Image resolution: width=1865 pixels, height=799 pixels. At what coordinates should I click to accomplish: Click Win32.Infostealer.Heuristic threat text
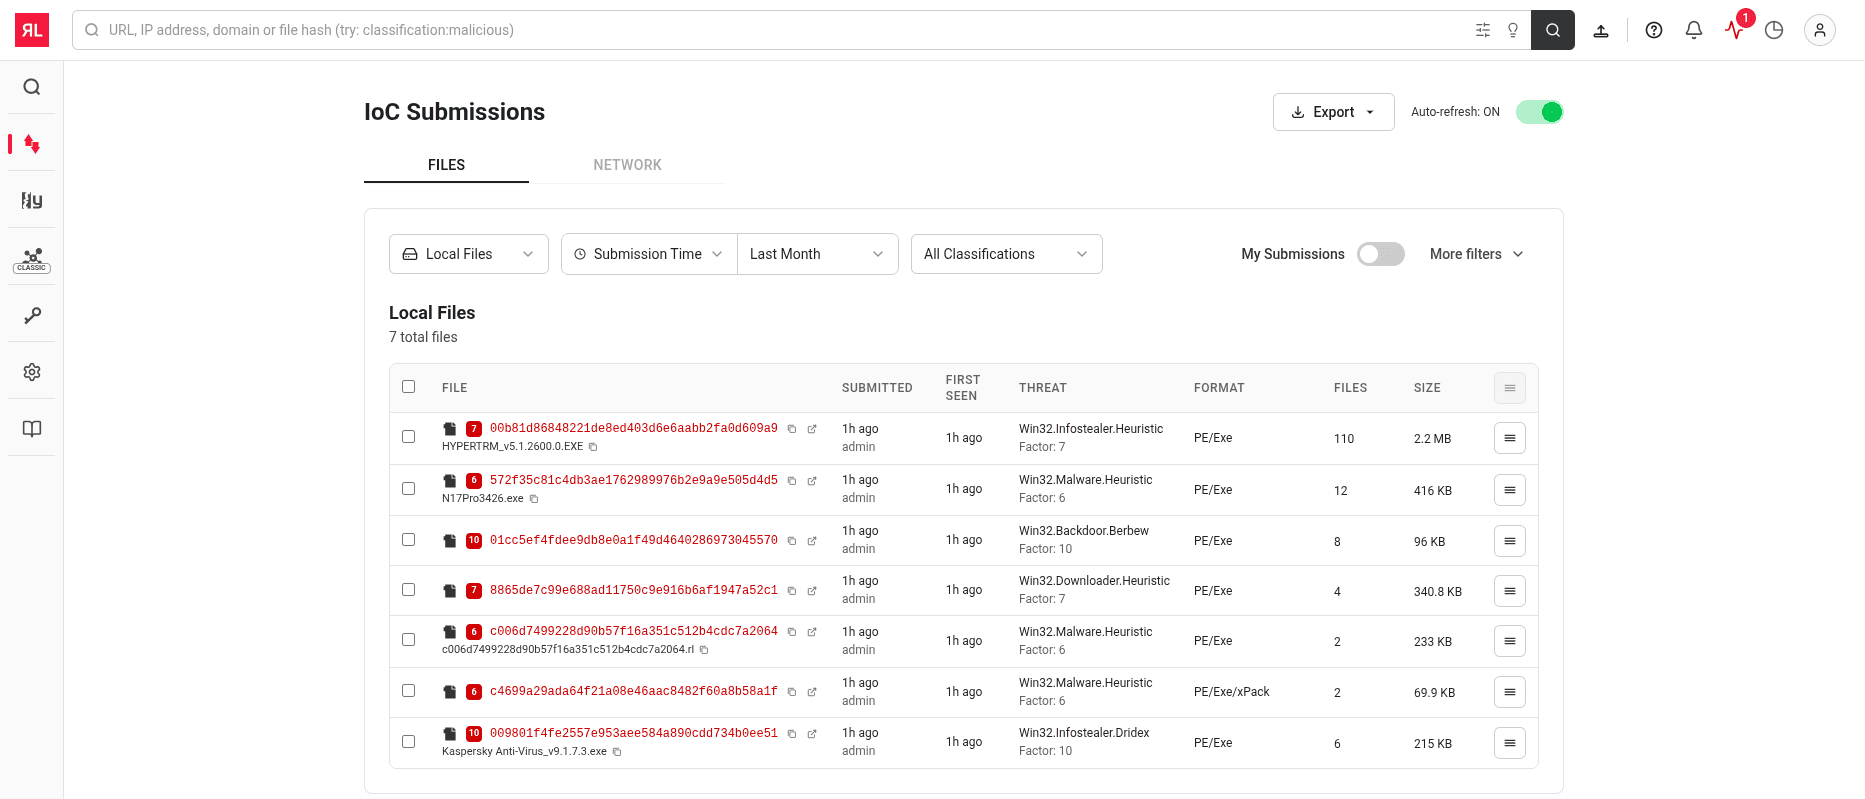click(x=1091, y=429)
